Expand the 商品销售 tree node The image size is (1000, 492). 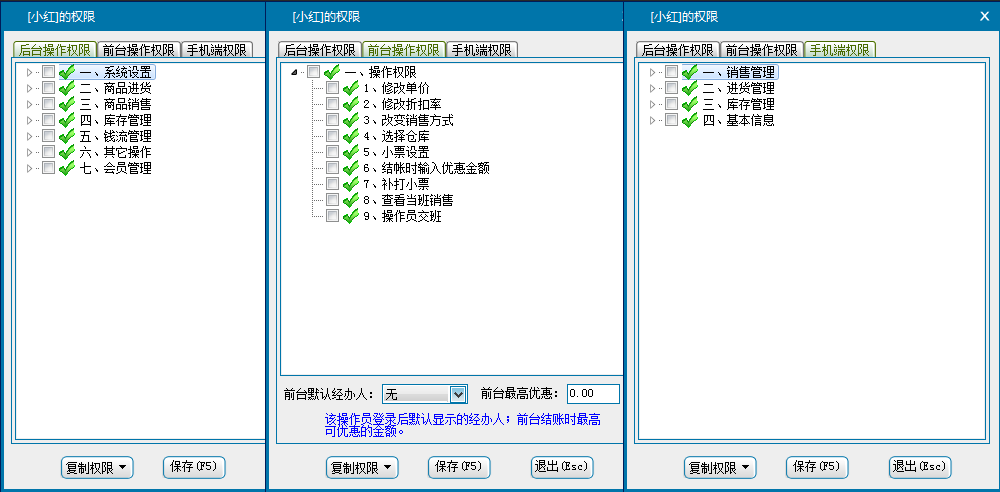(x=30, y=104)
